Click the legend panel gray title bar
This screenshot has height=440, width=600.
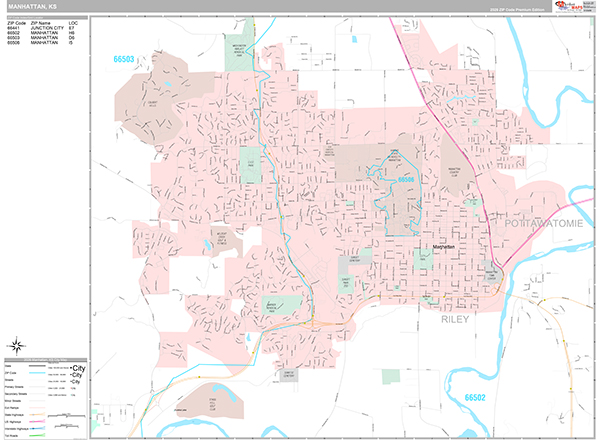pyautogui.click(x=46, y=360)
